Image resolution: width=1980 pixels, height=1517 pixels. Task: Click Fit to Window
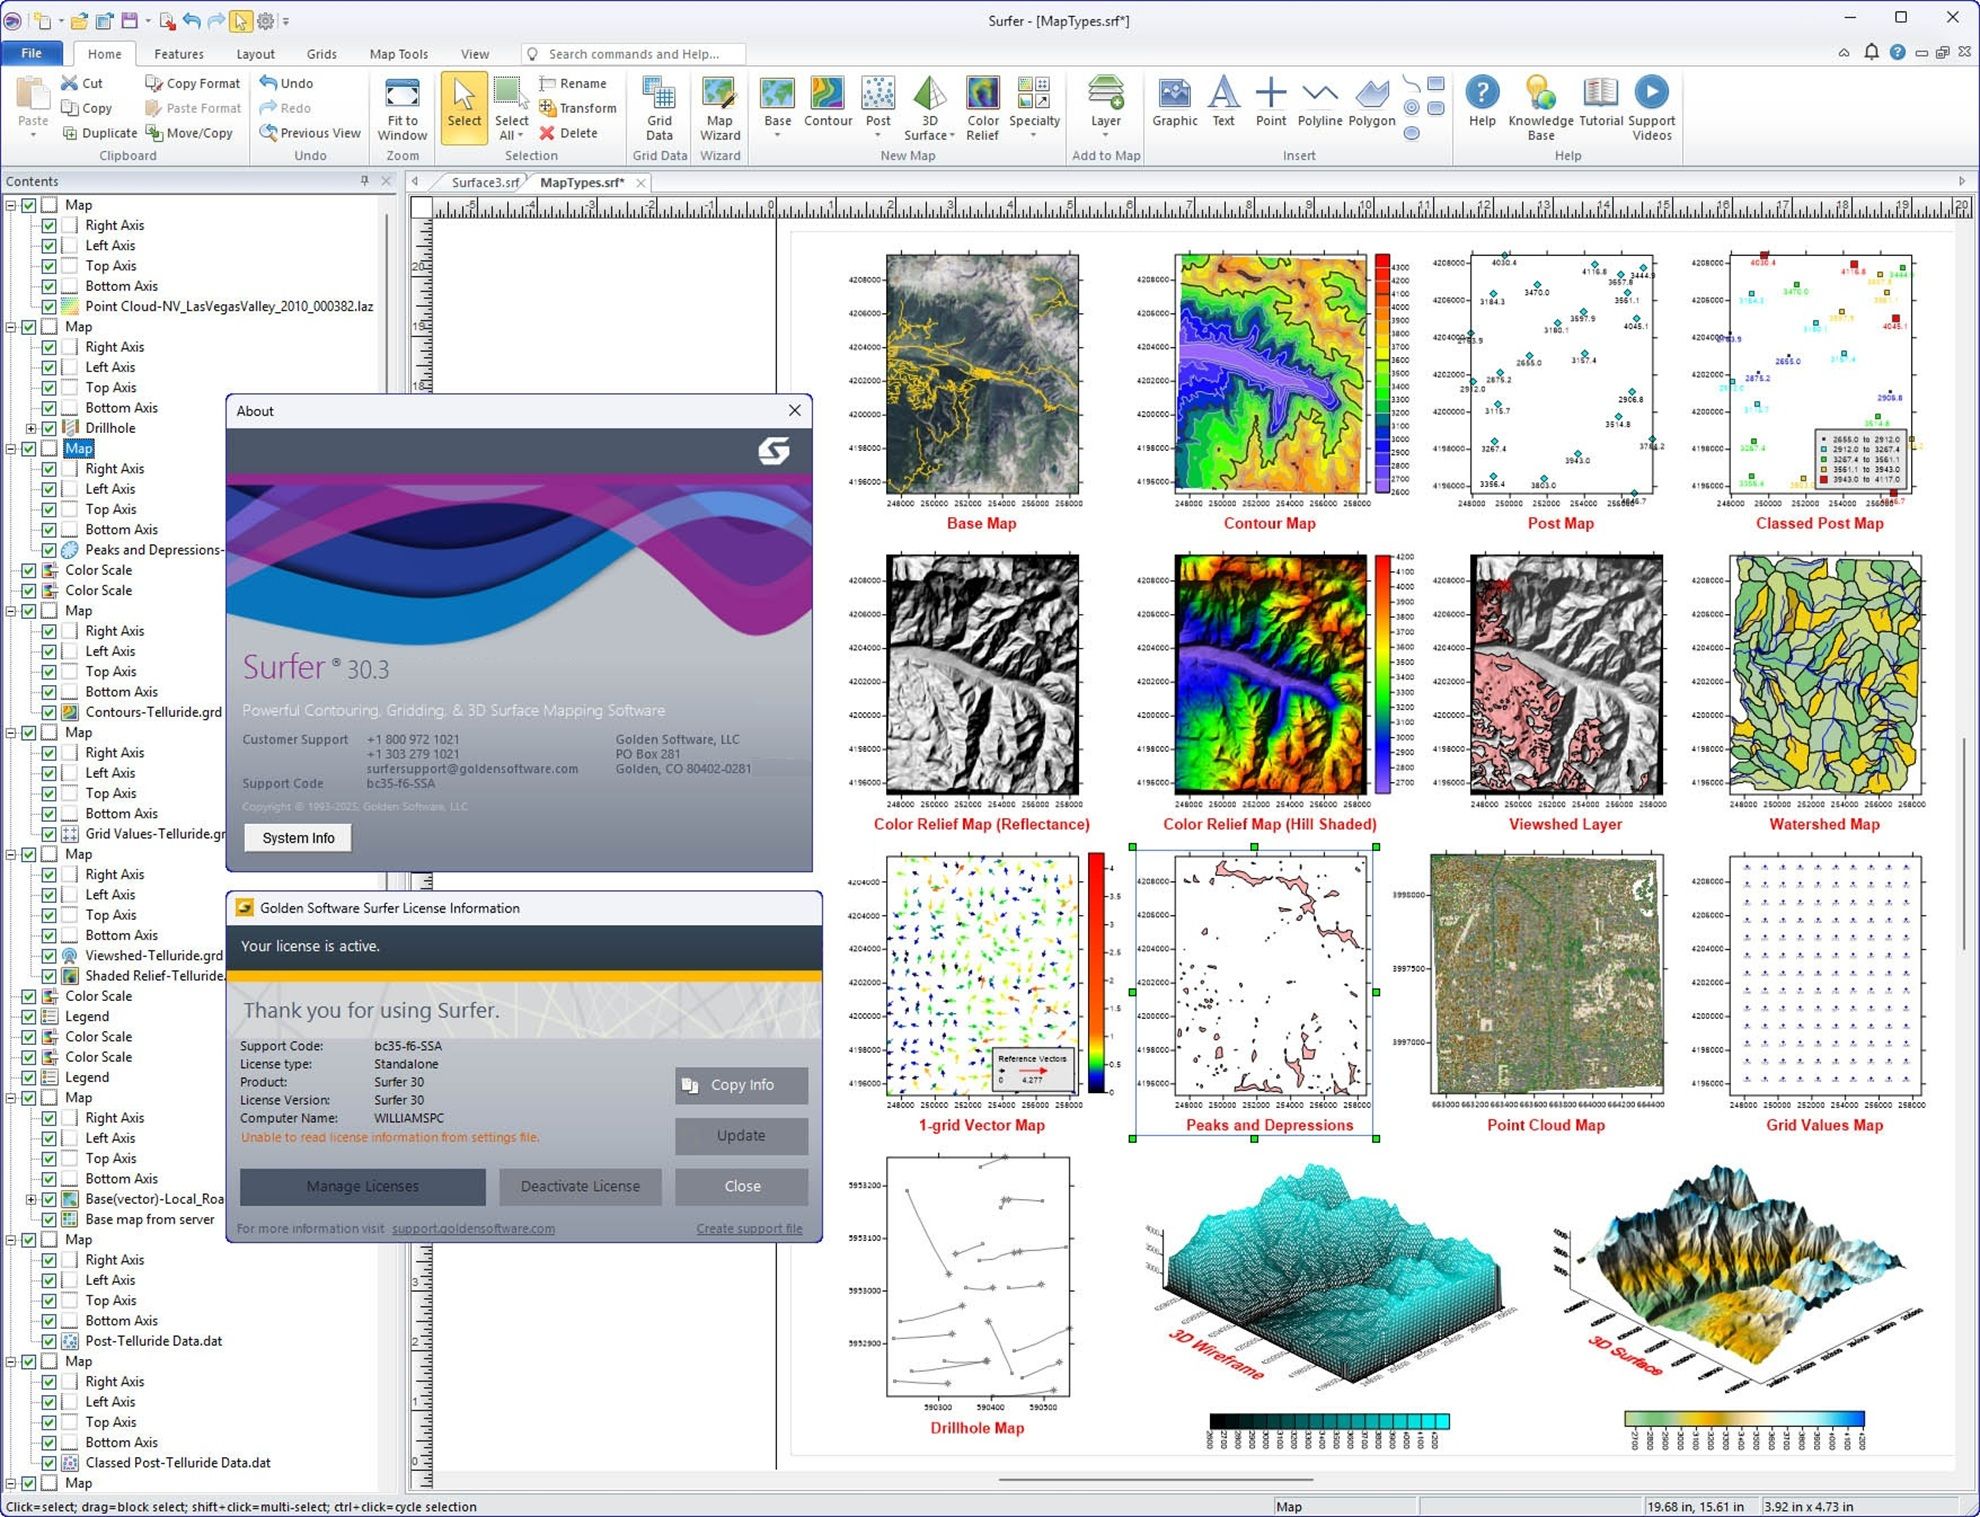click(x=401, y=105)
